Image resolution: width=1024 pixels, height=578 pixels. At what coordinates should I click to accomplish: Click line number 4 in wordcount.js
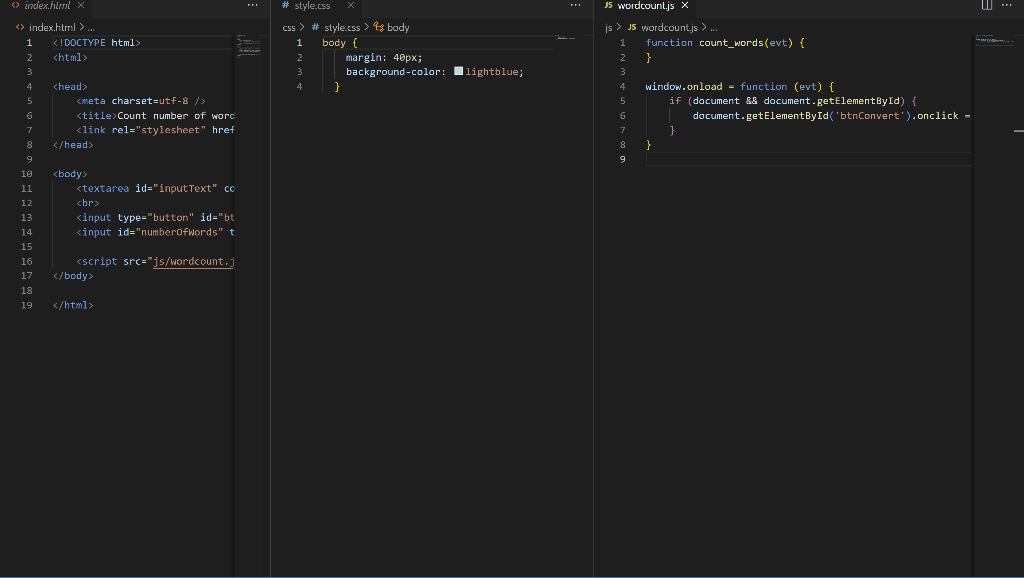(x=622, y=86)
